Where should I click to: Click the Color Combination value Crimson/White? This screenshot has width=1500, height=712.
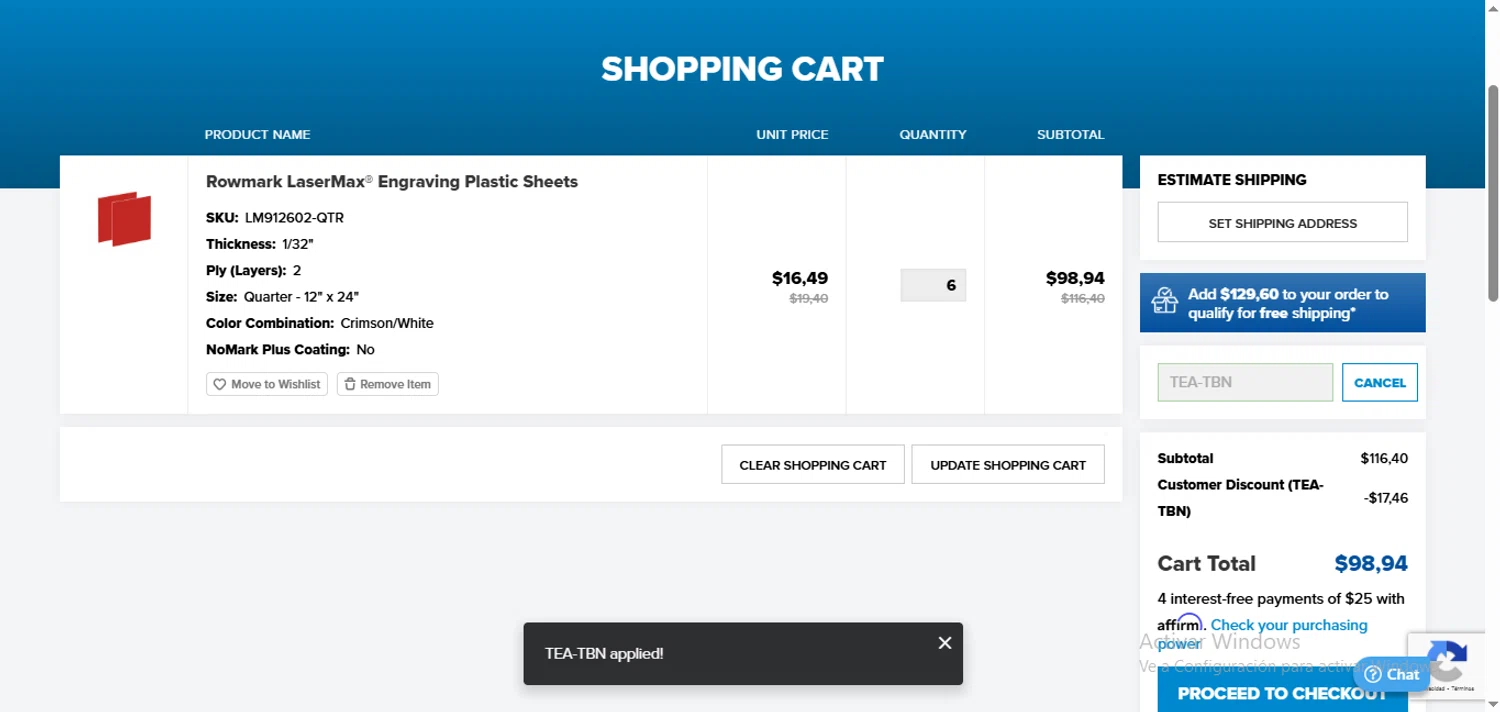(x=387, y=323)
